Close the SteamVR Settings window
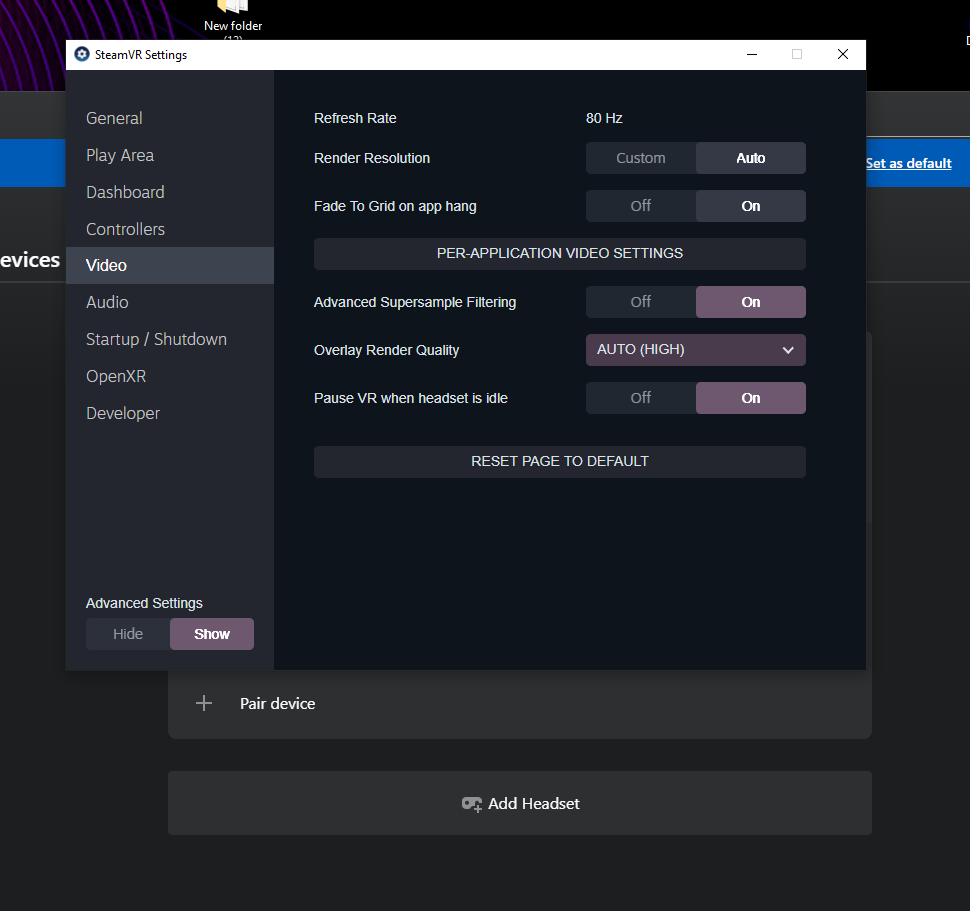 [842, 55]
